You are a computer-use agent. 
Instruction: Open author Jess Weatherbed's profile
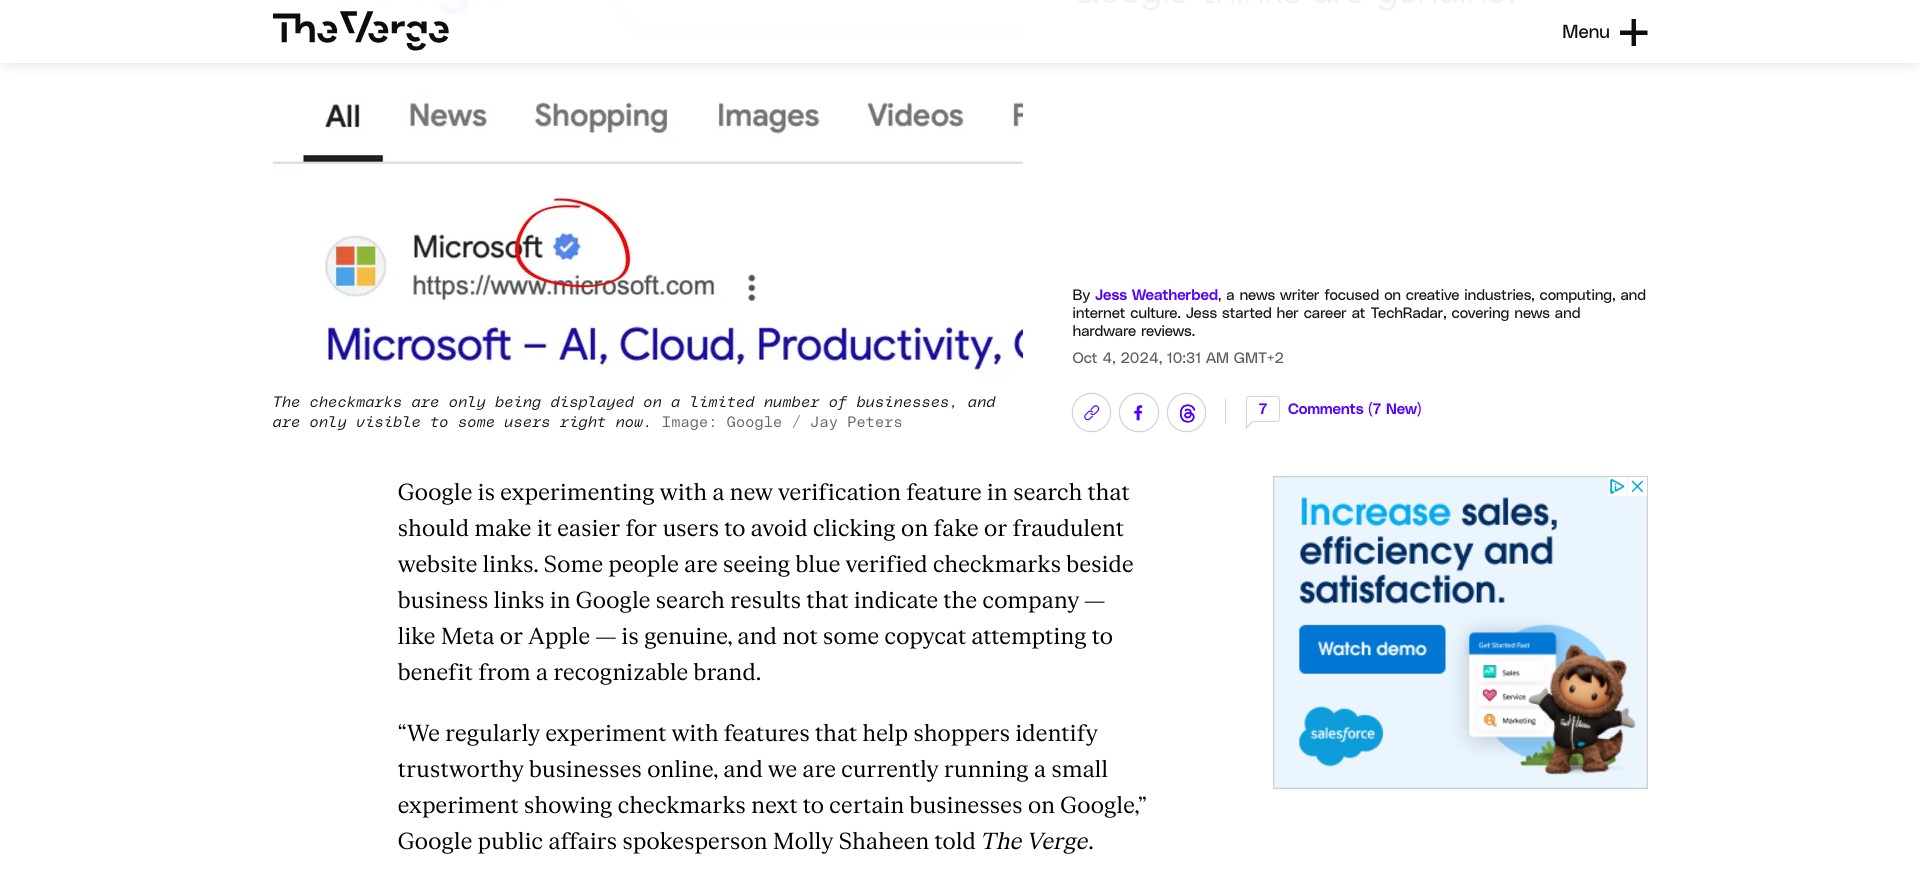1156,295
